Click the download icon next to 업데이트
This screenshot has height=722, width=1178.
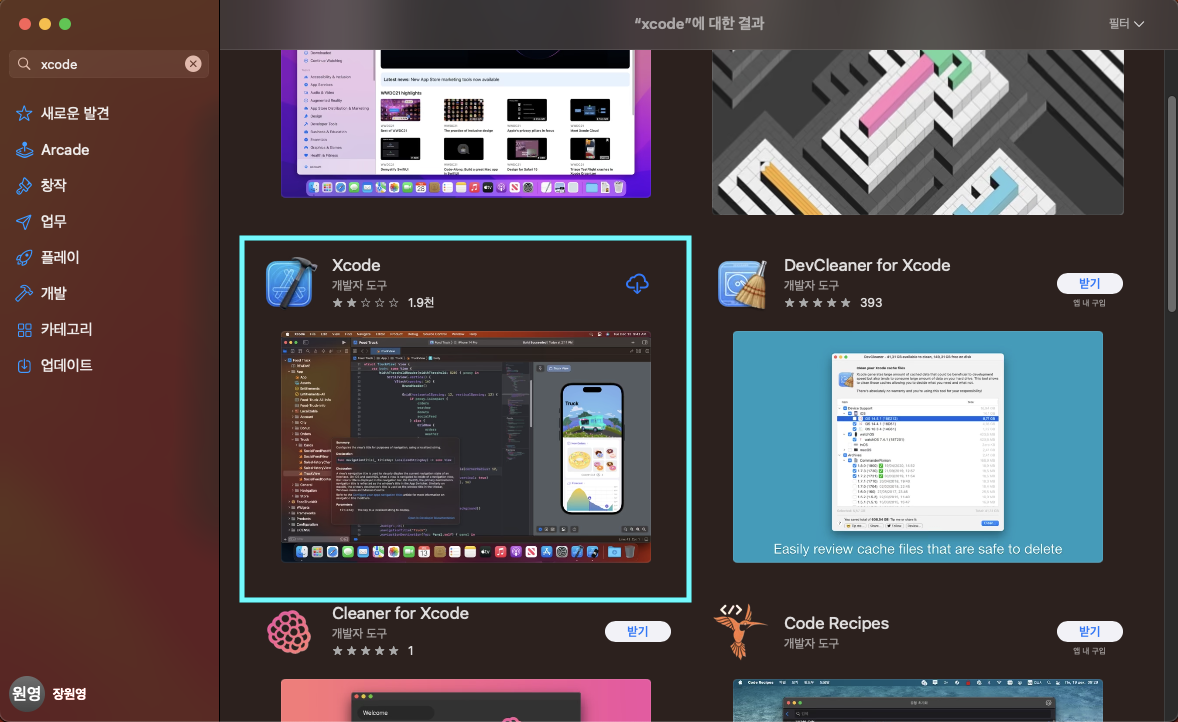tap(24, 366)
